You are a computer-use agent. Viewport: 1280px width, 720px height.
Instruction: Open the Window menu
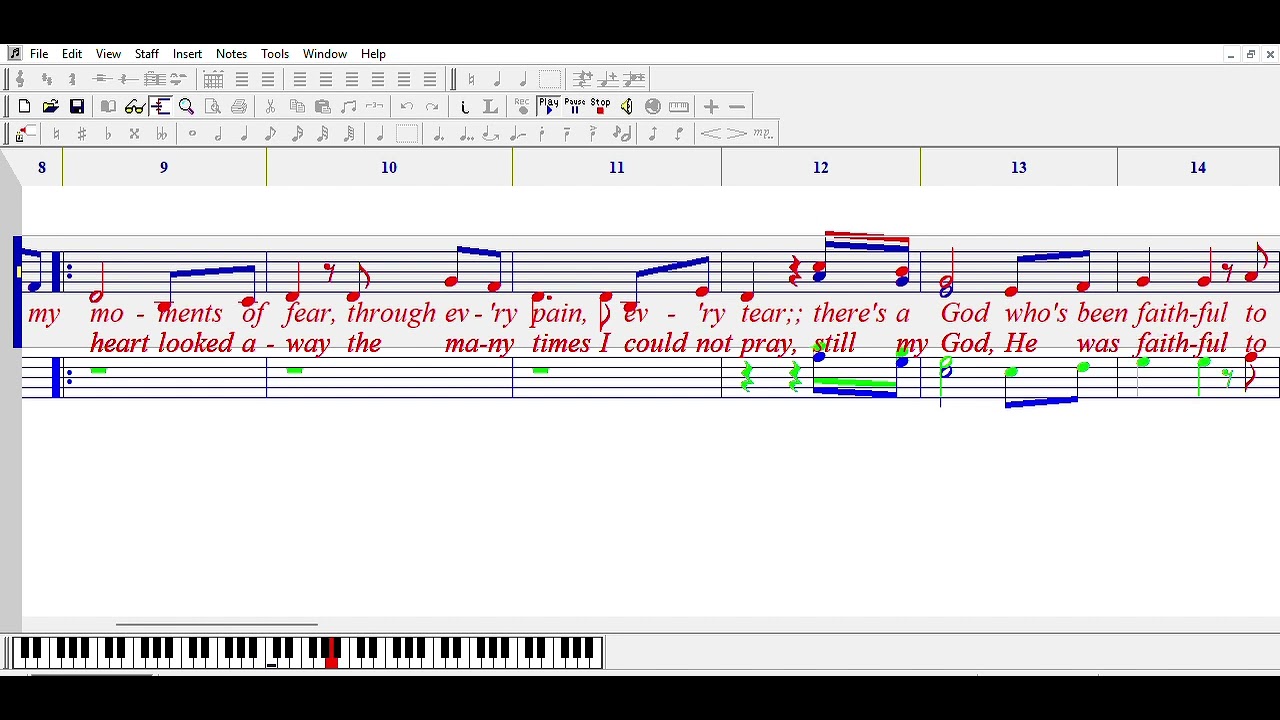pos(325,54)
